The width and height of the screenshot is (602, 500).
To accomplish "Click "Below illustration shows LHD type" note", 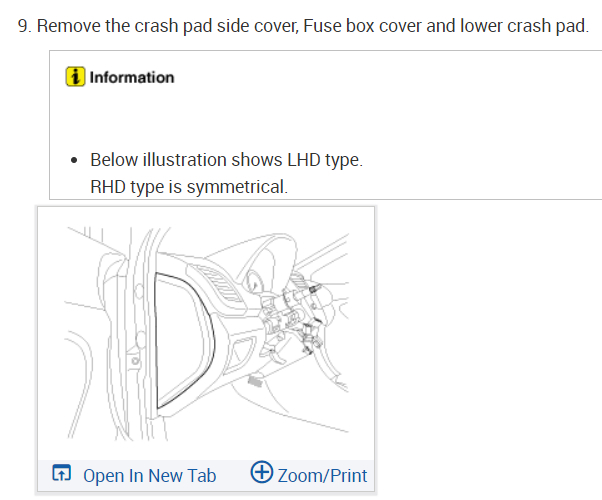I will (x=225, y=160).
